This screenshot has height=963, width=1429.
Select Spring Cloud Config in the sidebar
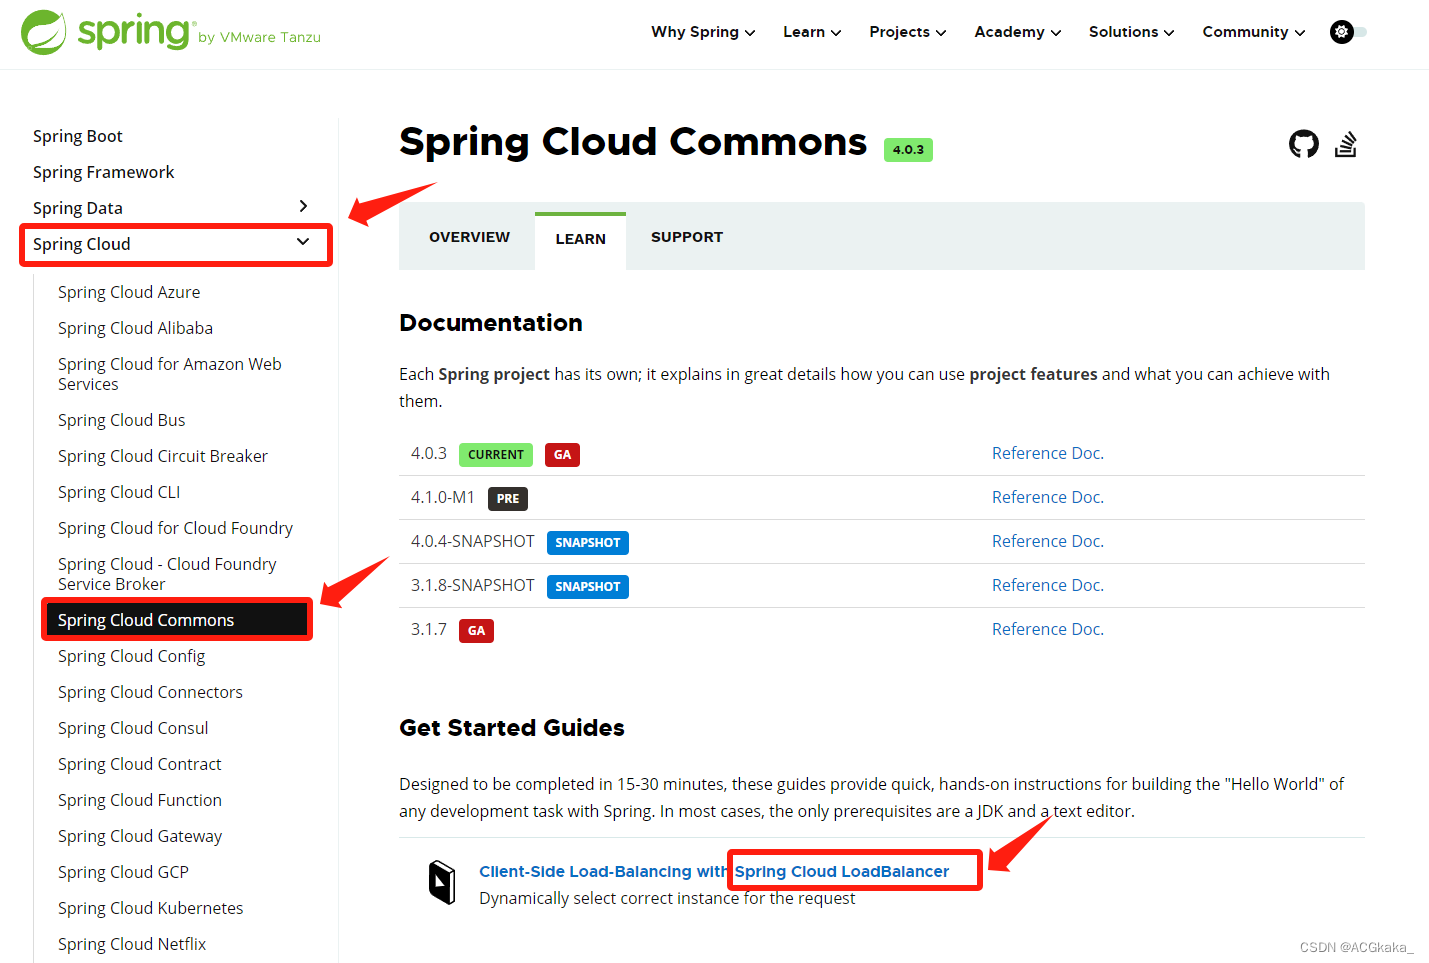coord(131,655)
